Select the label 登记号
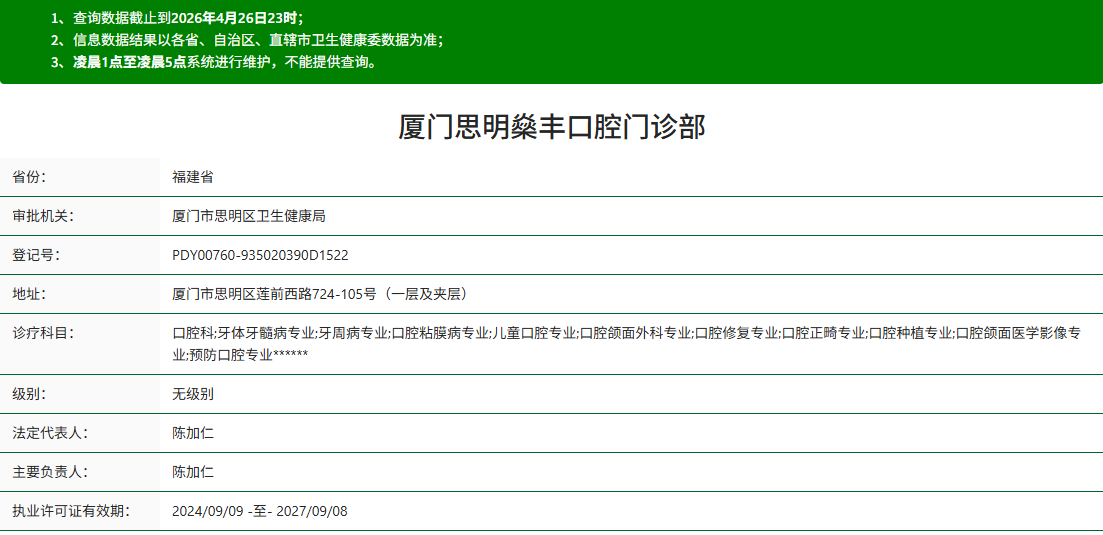This screenshot has height=535, width=1103. tap(36, 255)
